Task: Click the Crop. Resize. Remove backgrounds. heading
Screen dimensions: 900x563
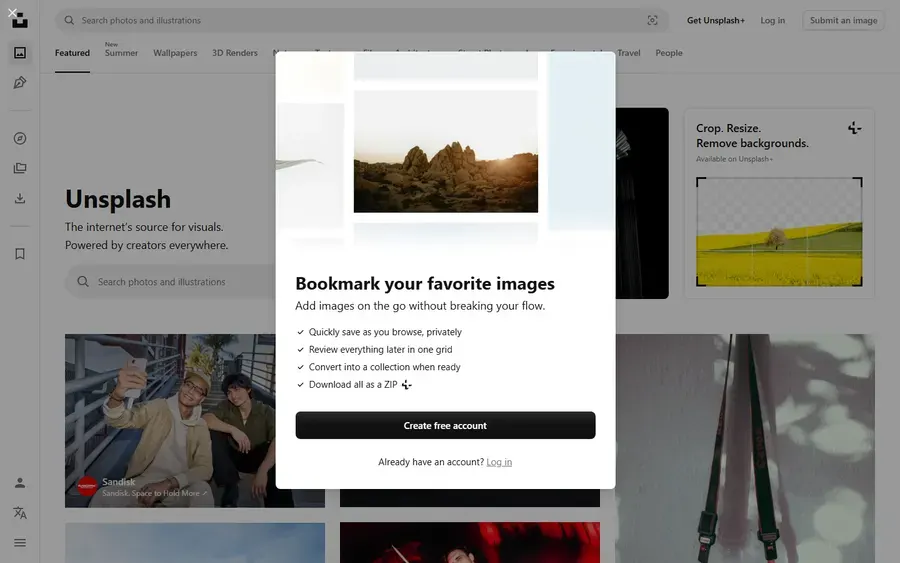Action: 752,135
